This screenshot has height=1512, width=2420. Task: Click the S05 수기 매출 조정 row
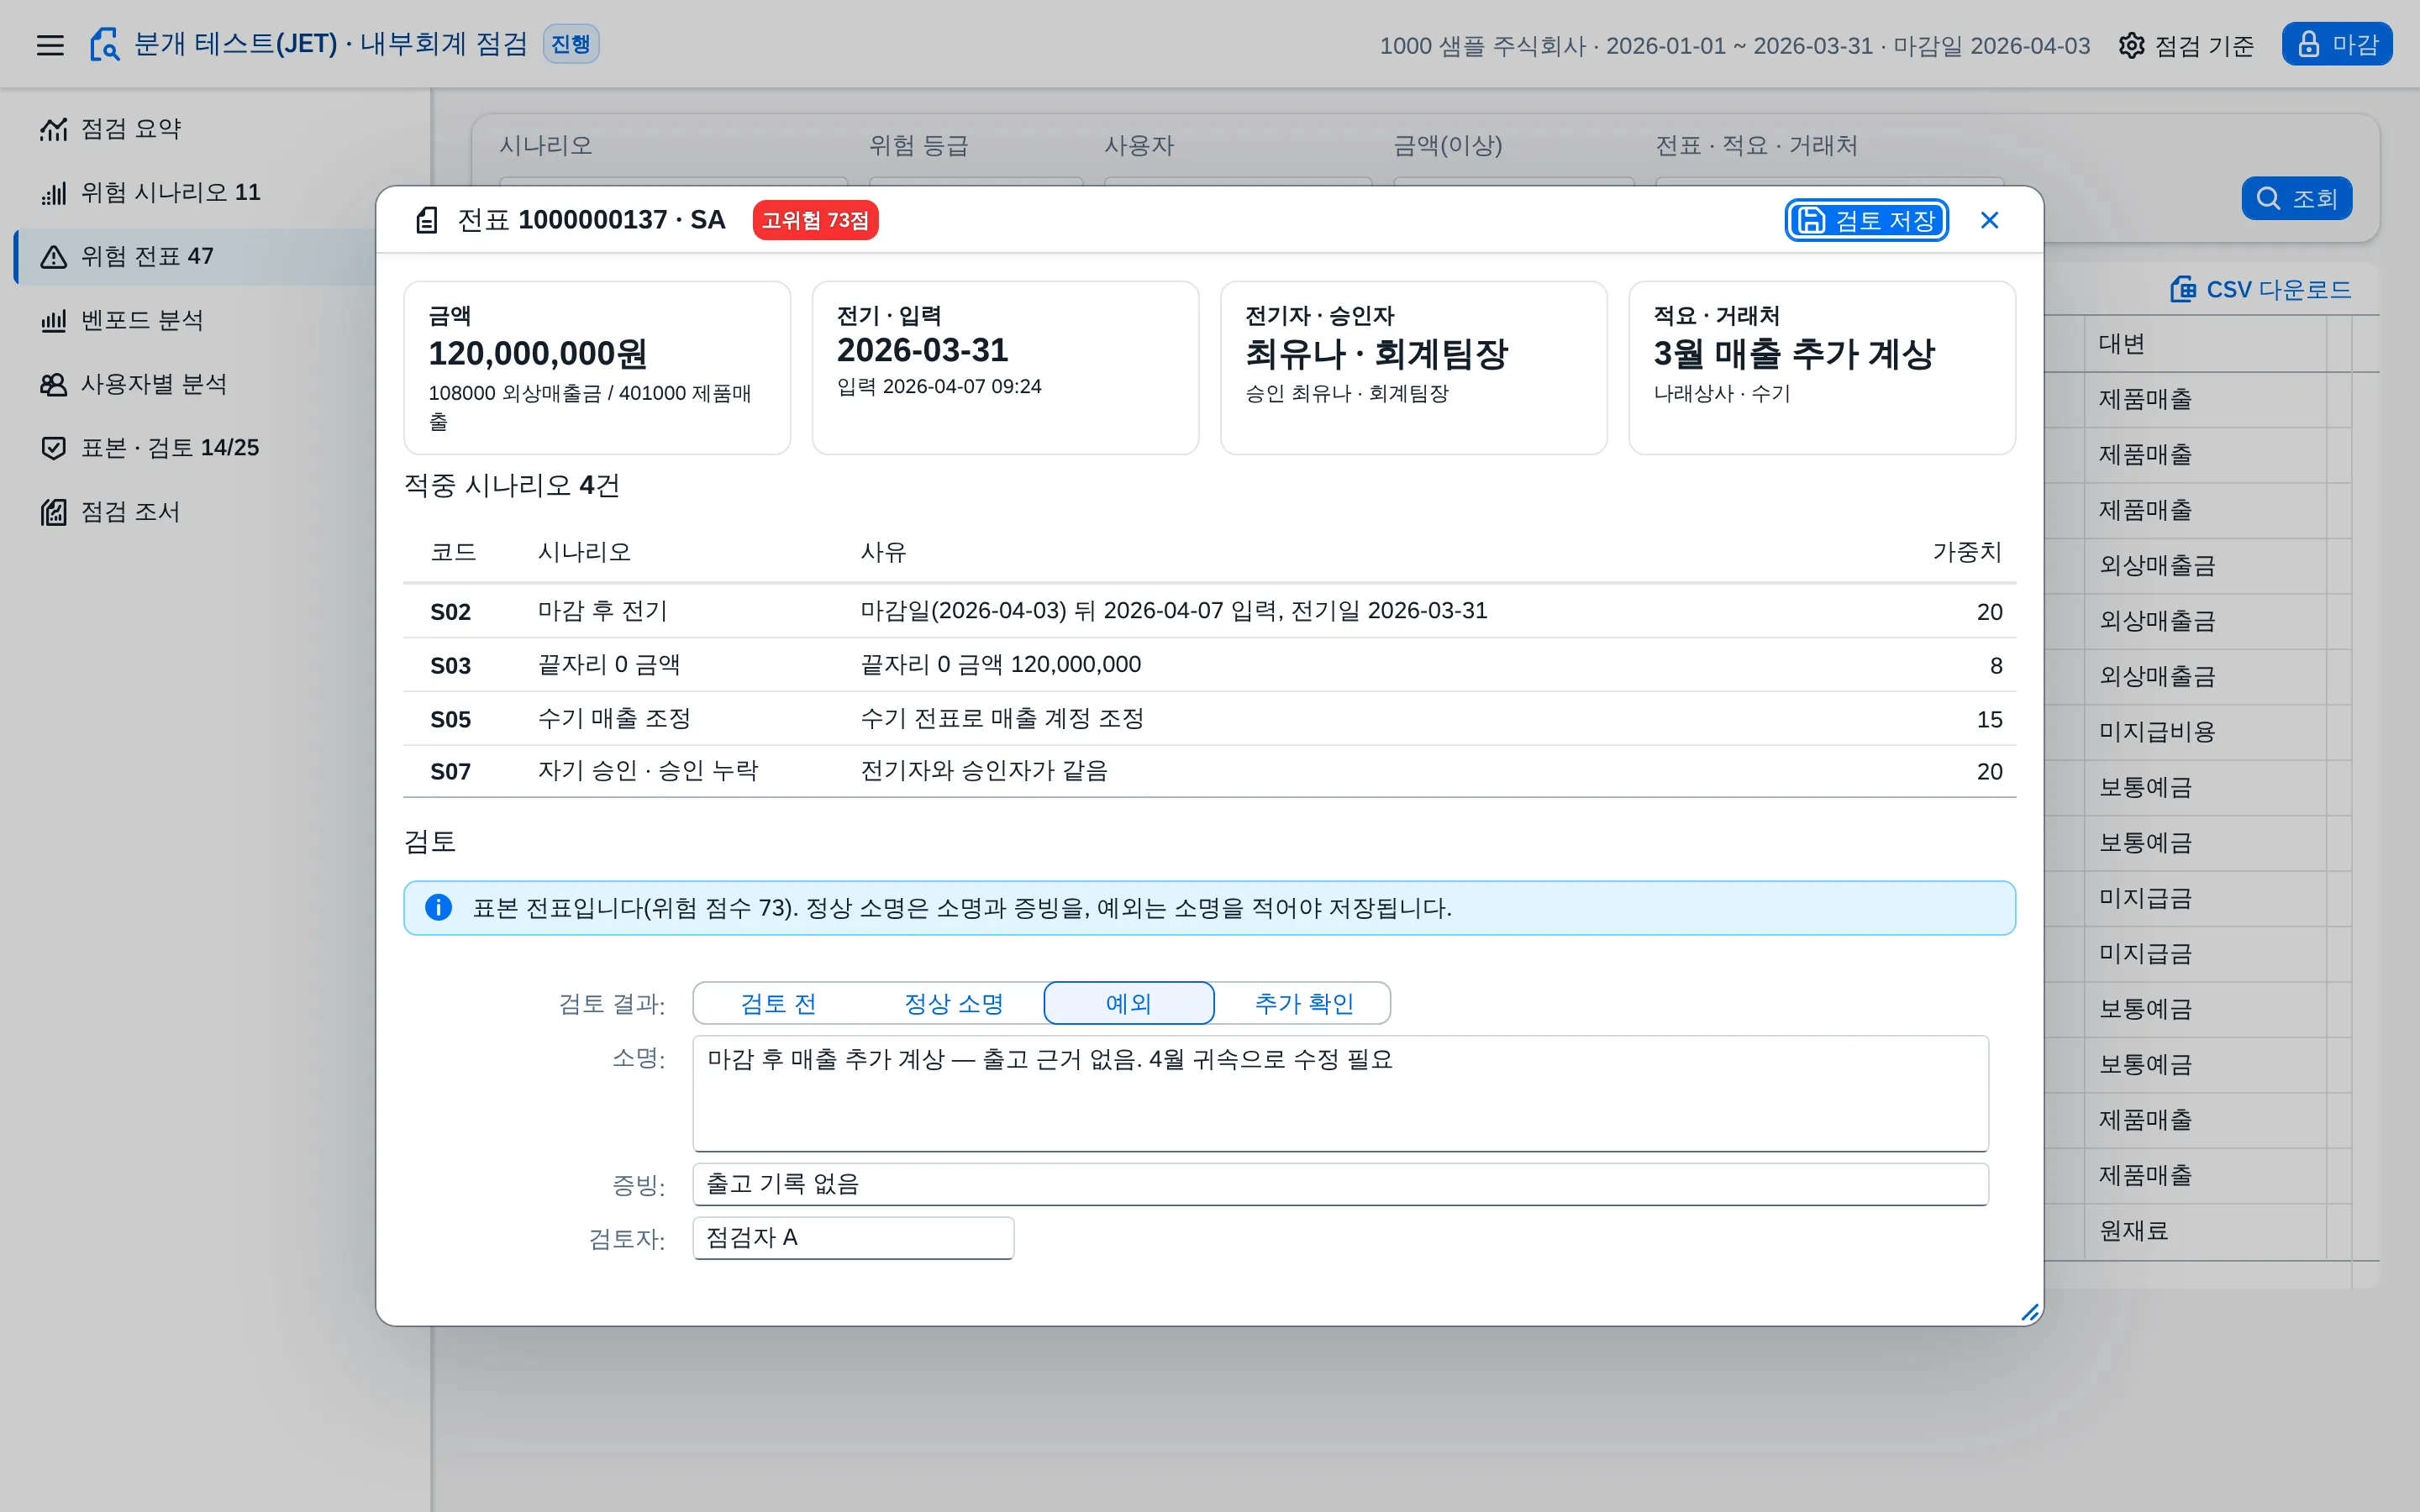pos(1209,719)
